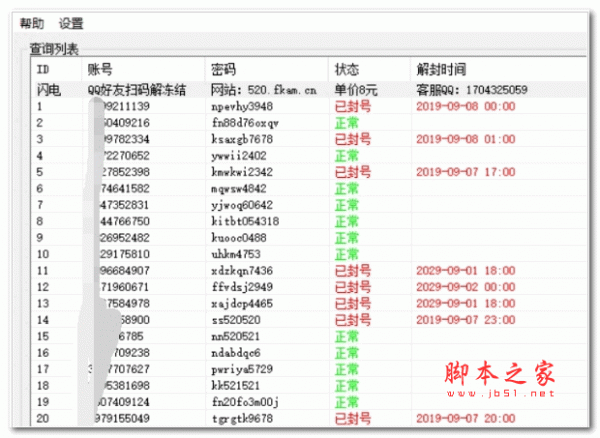Select the 单价8元 cell
Image resolution: width=600 pixels, height=438 pixels.
356,90
